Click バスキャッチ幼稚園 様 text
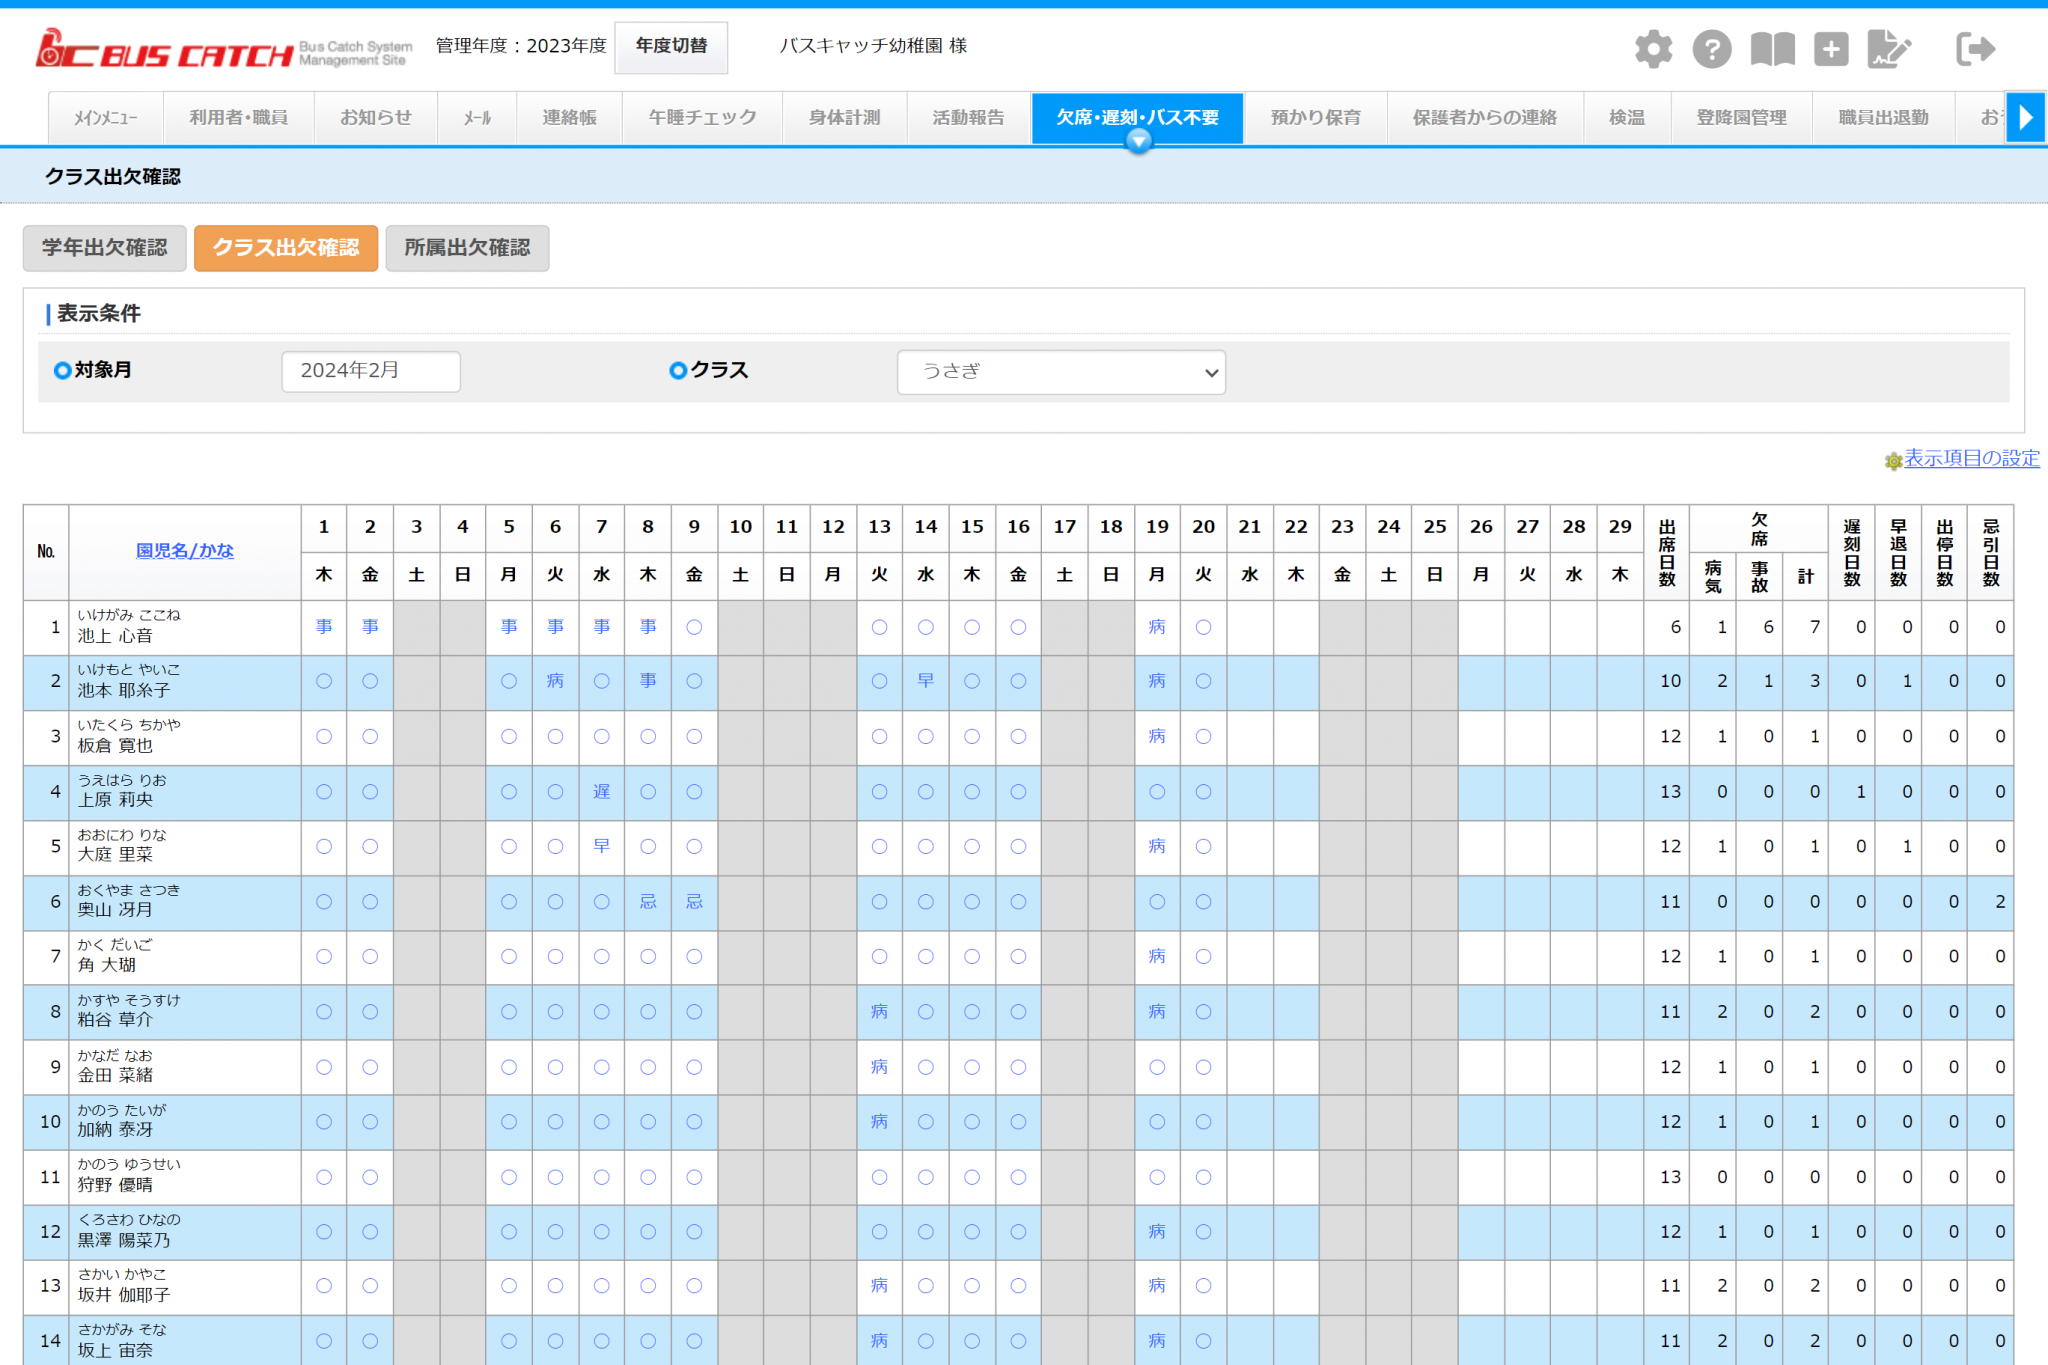The width and height of the screenshot is (2048, 1365). tap(873, 46)
